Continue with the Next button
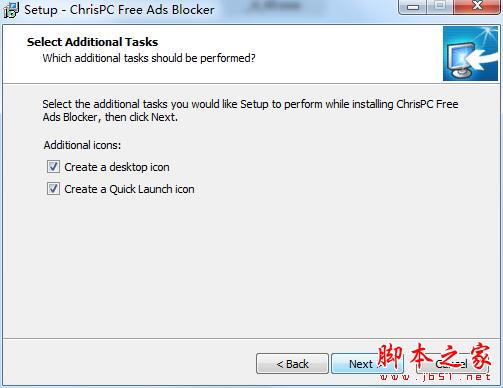Screen dimensions: 503x388 click(367, 364)
